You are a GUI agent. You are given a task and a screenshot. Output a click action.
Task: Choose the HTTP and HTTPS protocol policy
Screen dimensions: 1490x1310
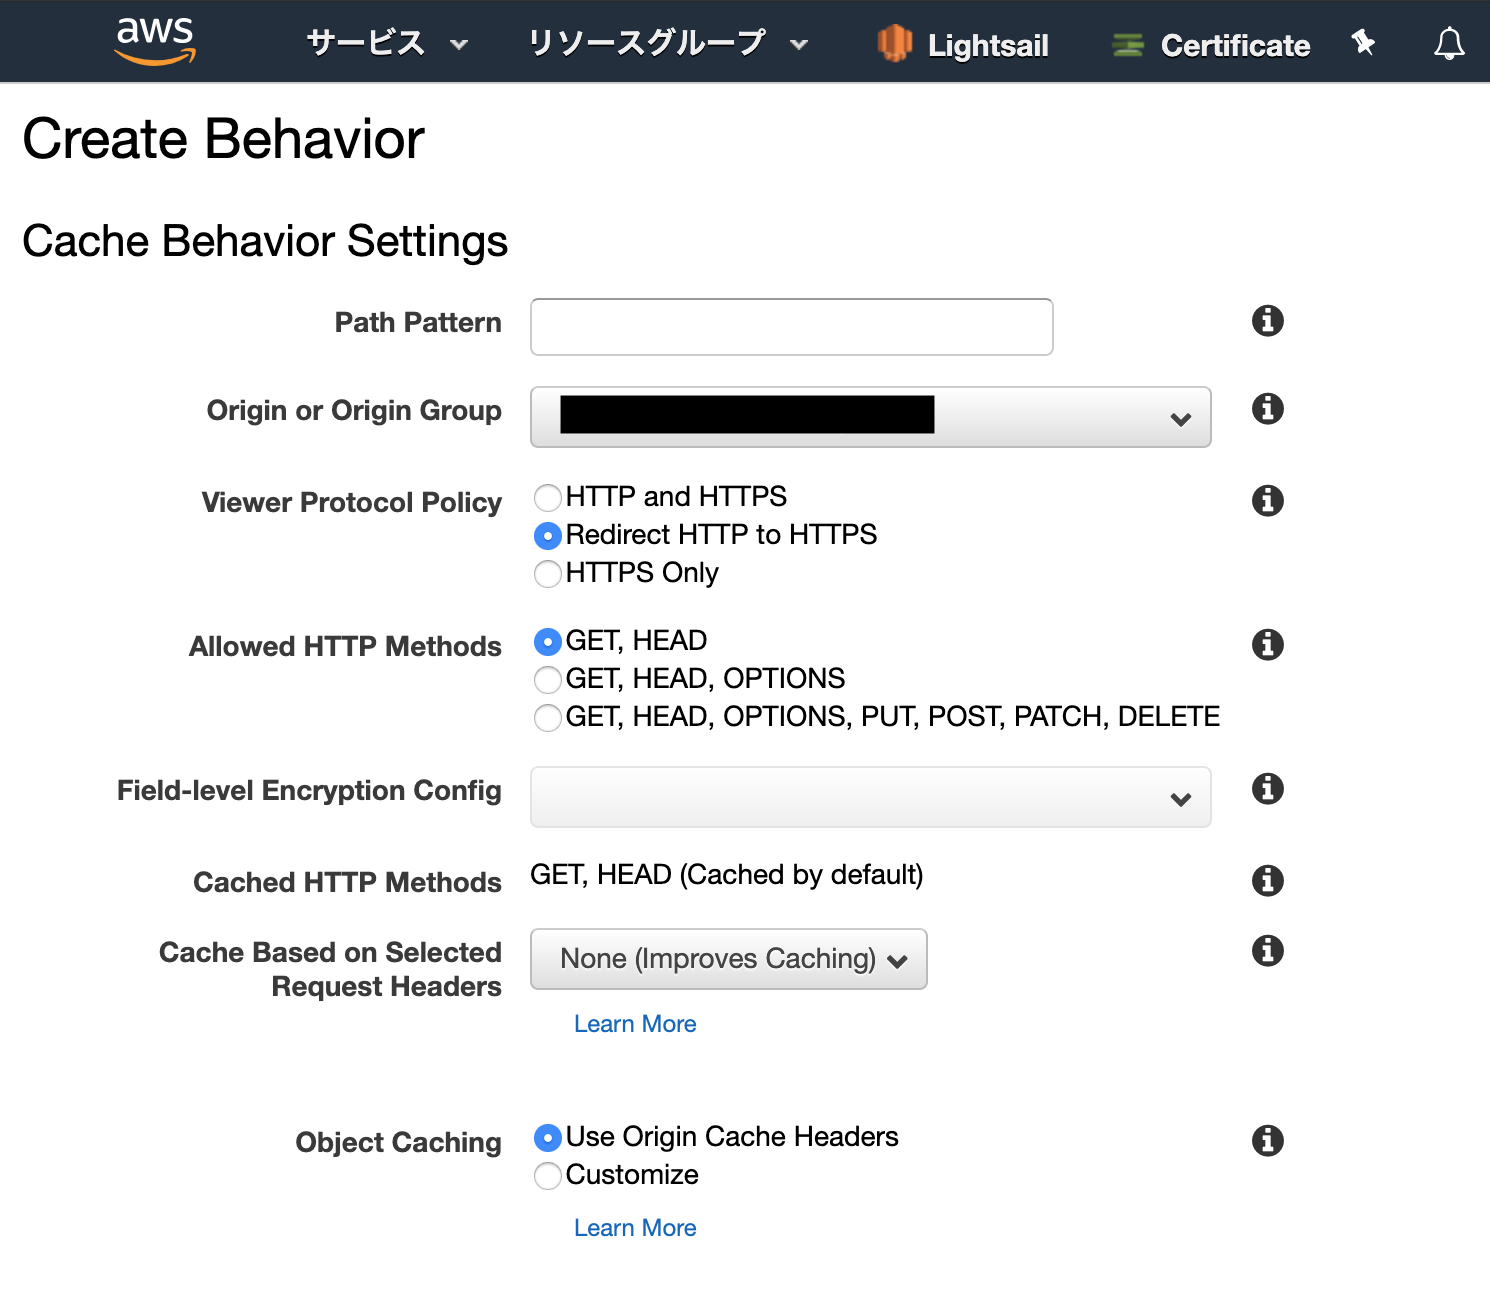[548, 498]
